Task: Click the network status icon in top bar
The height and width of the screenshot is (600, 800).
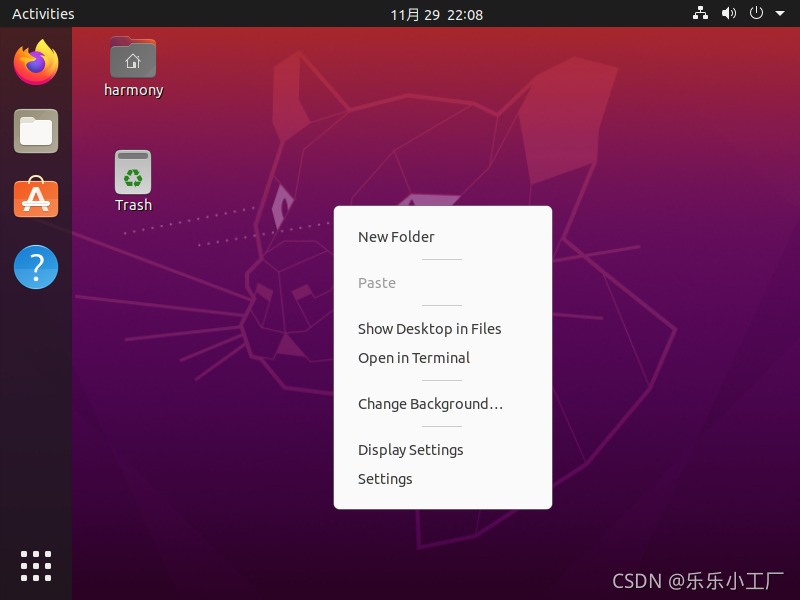Action: [x=700, y=13]
